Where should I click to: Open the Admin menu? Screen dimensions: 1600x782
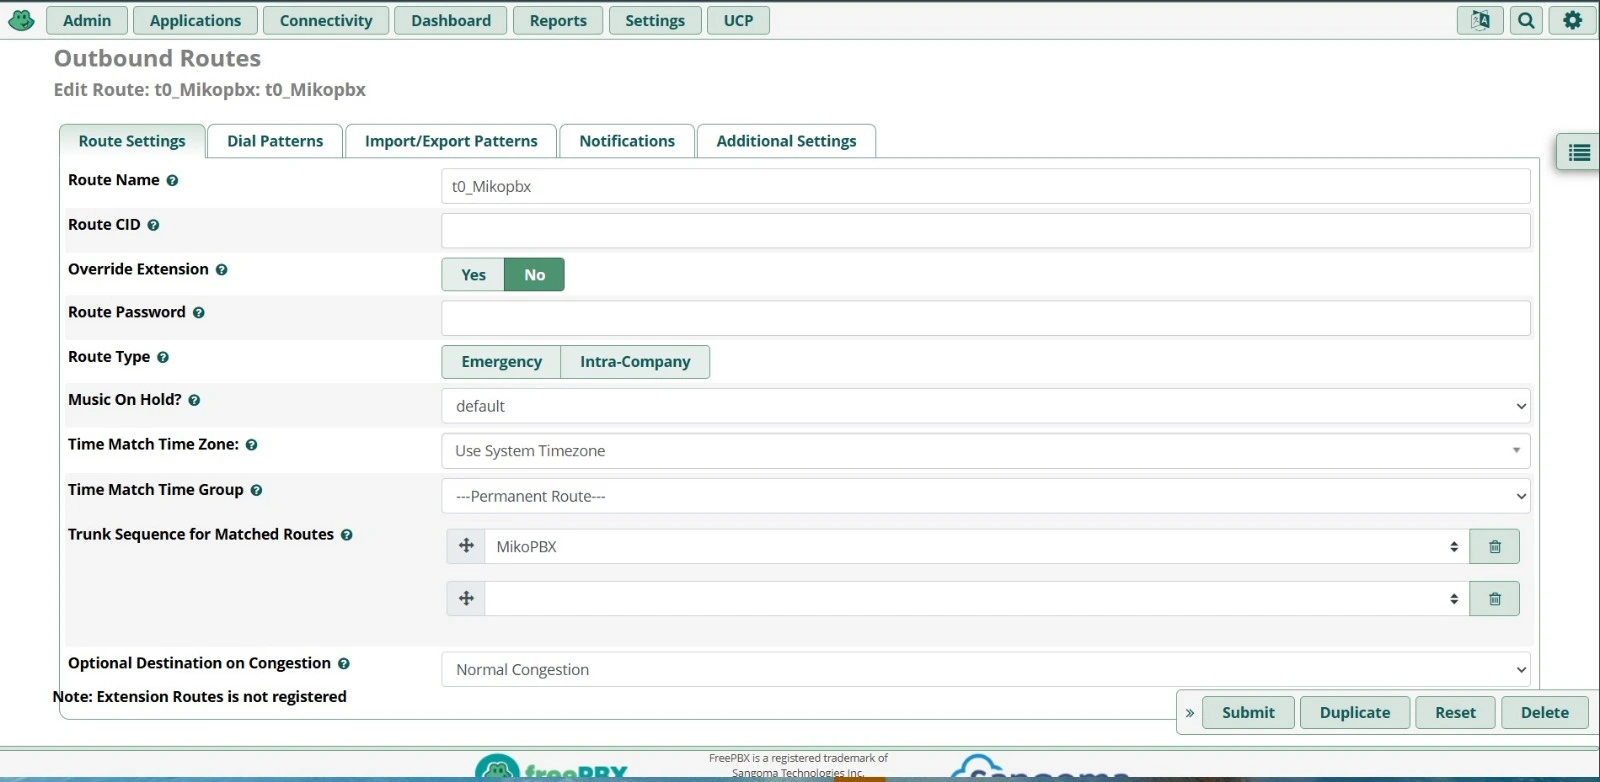(x=87, y=20)
